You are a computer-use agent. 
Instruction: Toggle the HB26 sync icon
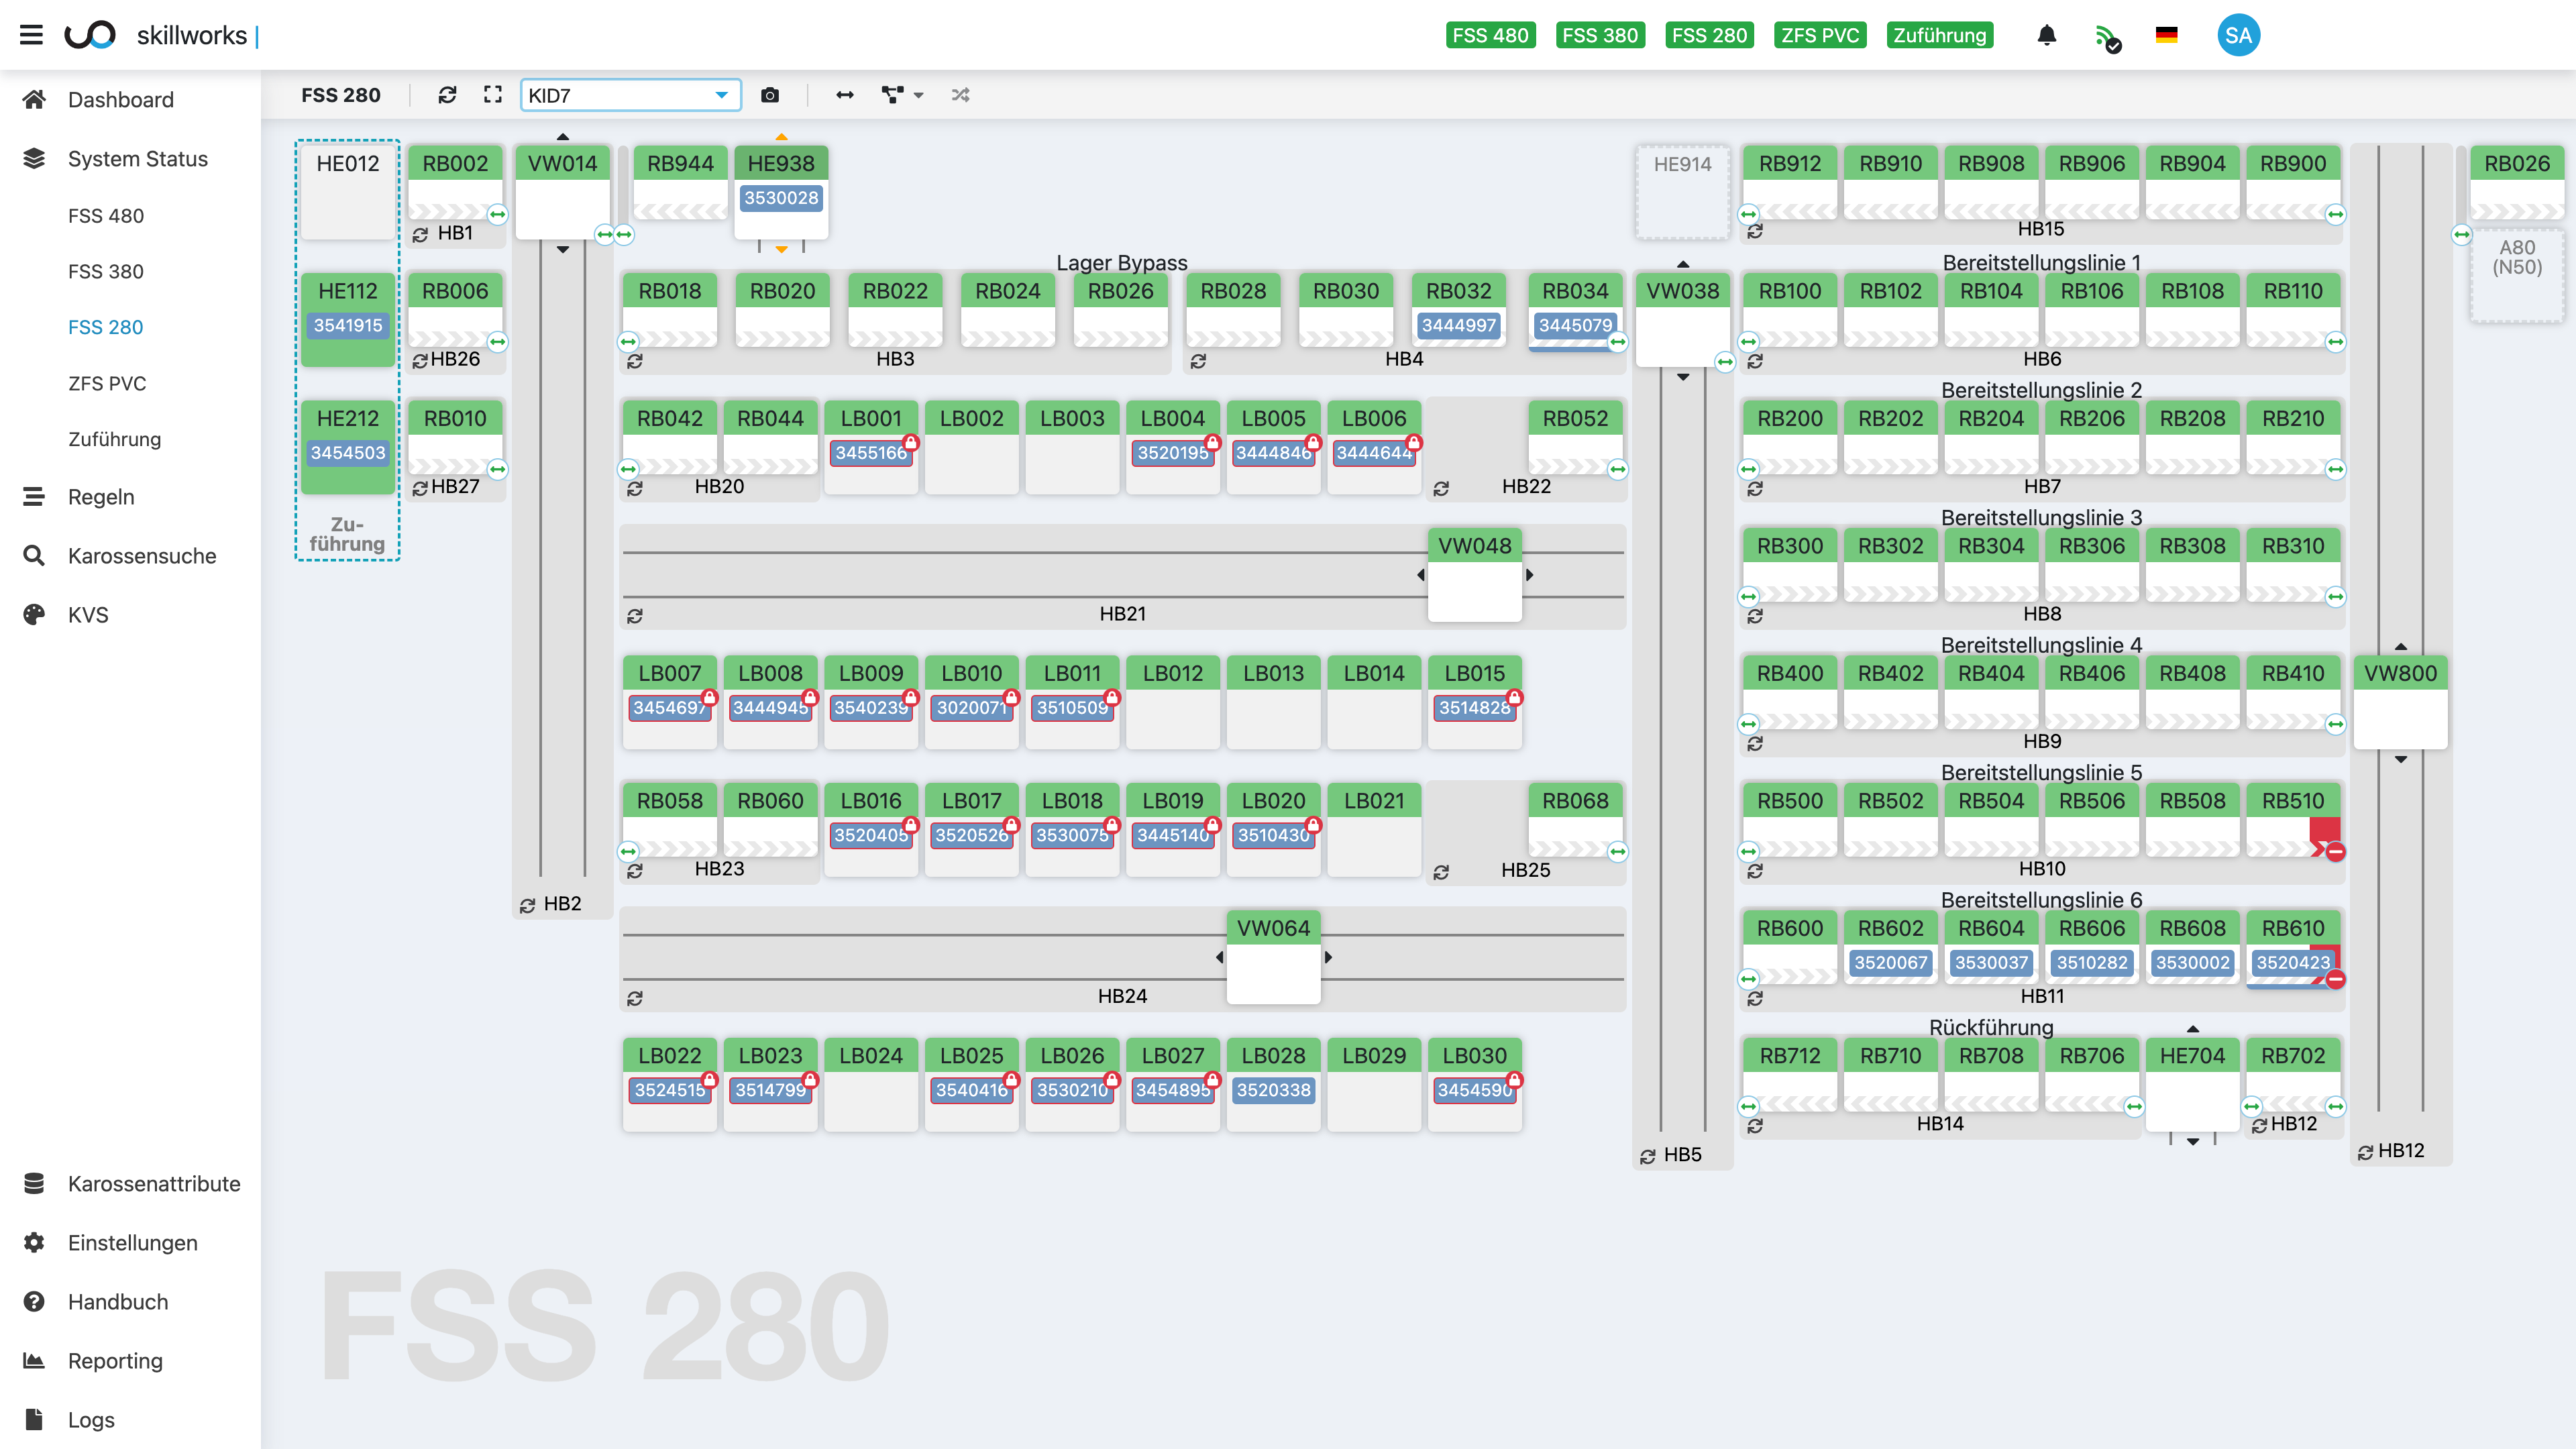click(x=420, y=360)
